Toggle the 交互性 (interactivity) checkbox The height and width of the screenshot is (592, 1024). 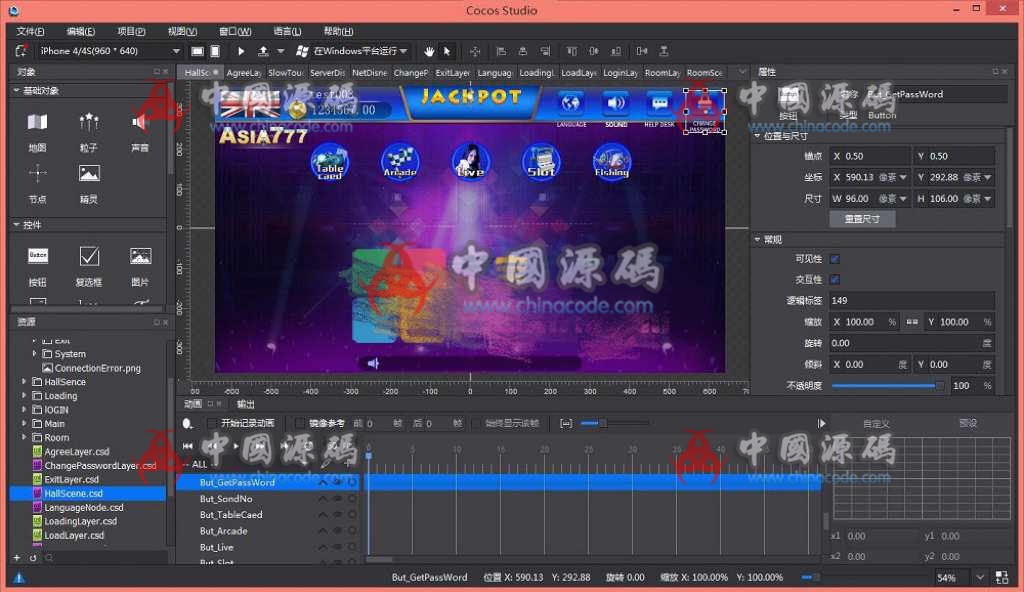835,280
